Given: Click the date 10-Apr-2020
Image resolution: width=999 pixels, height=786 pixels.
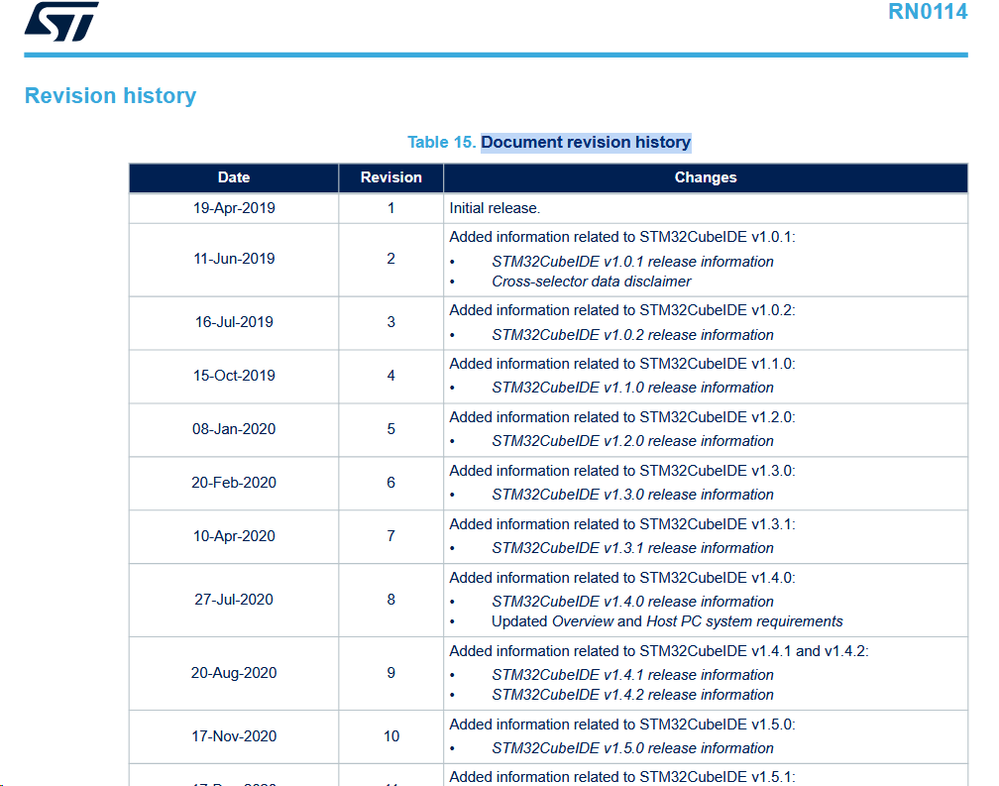Looking at the screenshot, I should 234,536.
